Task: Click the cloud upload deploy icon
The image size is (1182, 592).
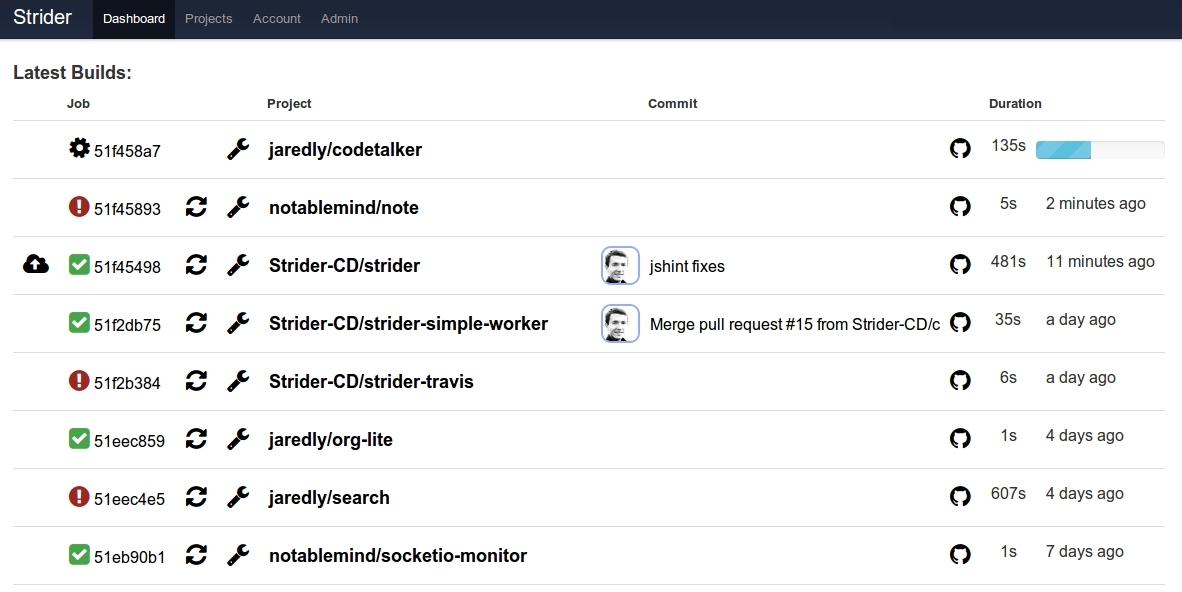Action: [x=35, y=264]
